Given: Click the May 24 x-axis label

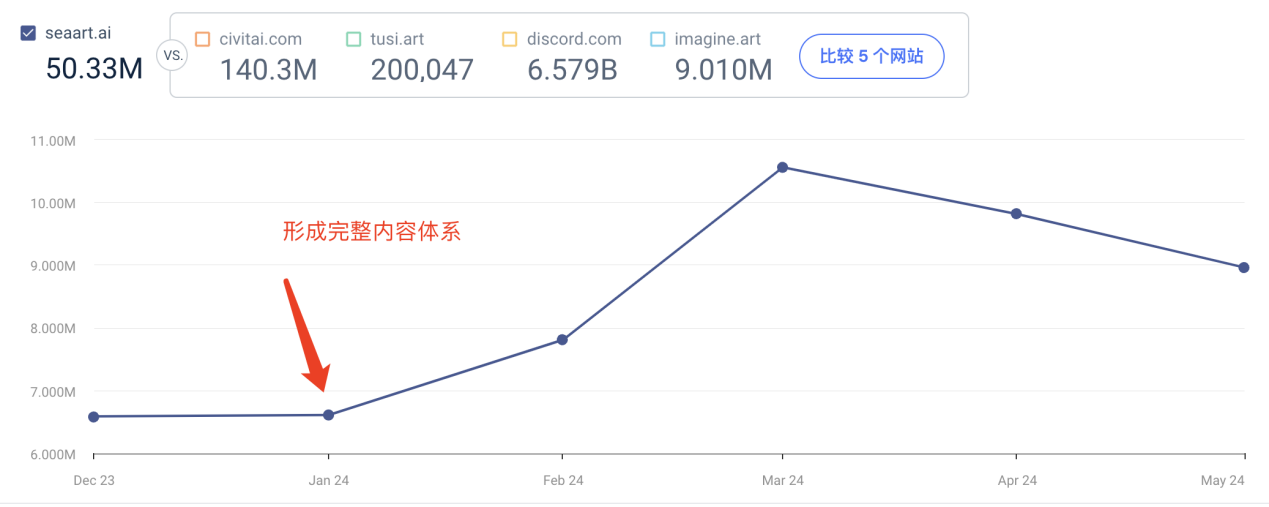Looking at the screenshot, I should tap(1223, 481).
